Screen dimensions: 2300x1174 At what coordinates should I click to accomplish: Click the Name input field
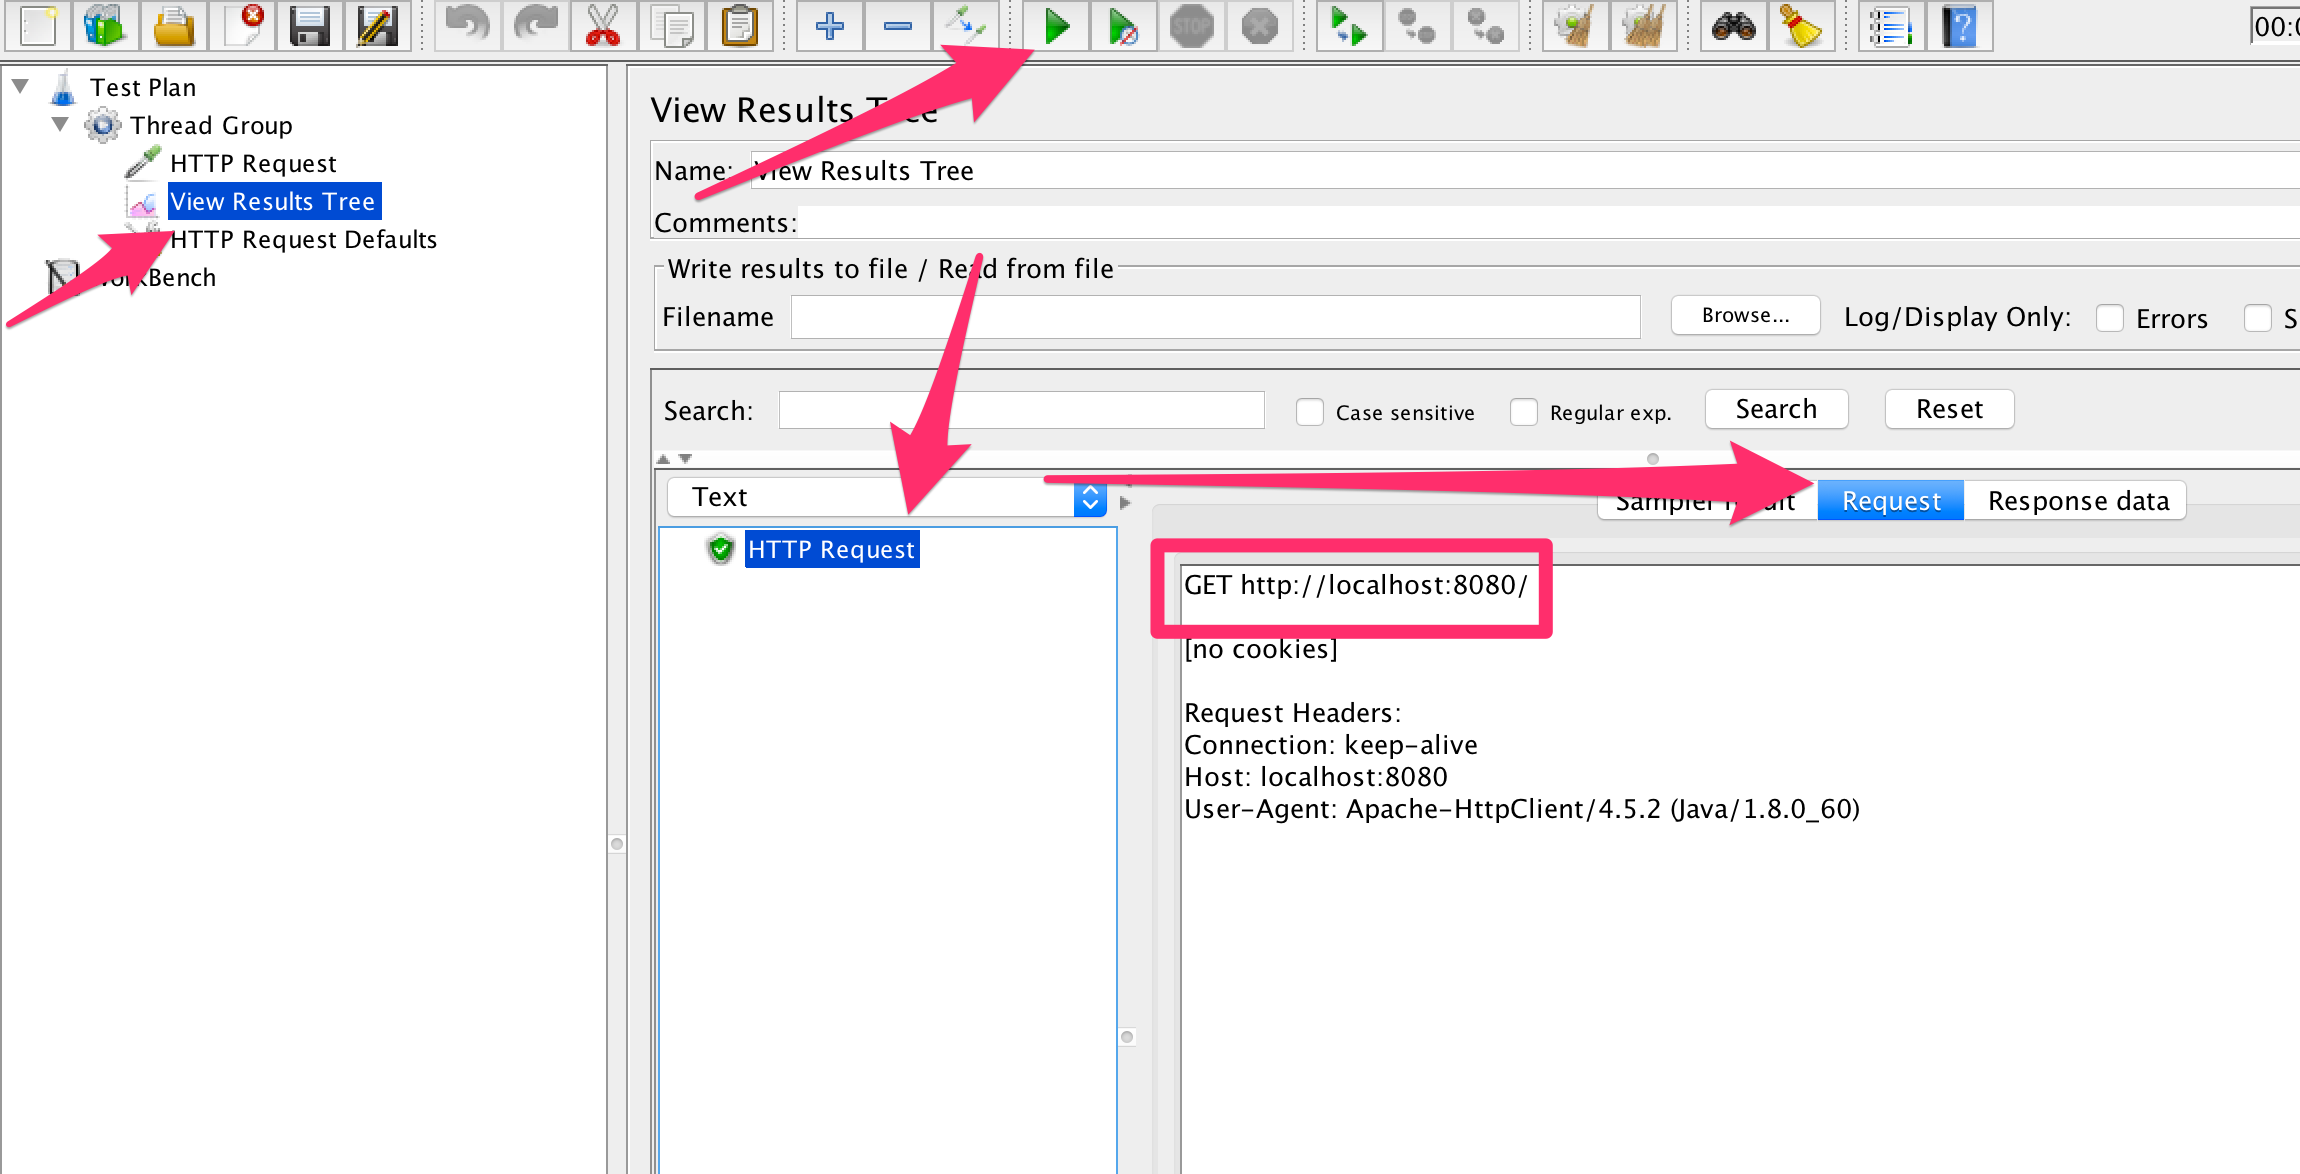[x=1525, y=171]
